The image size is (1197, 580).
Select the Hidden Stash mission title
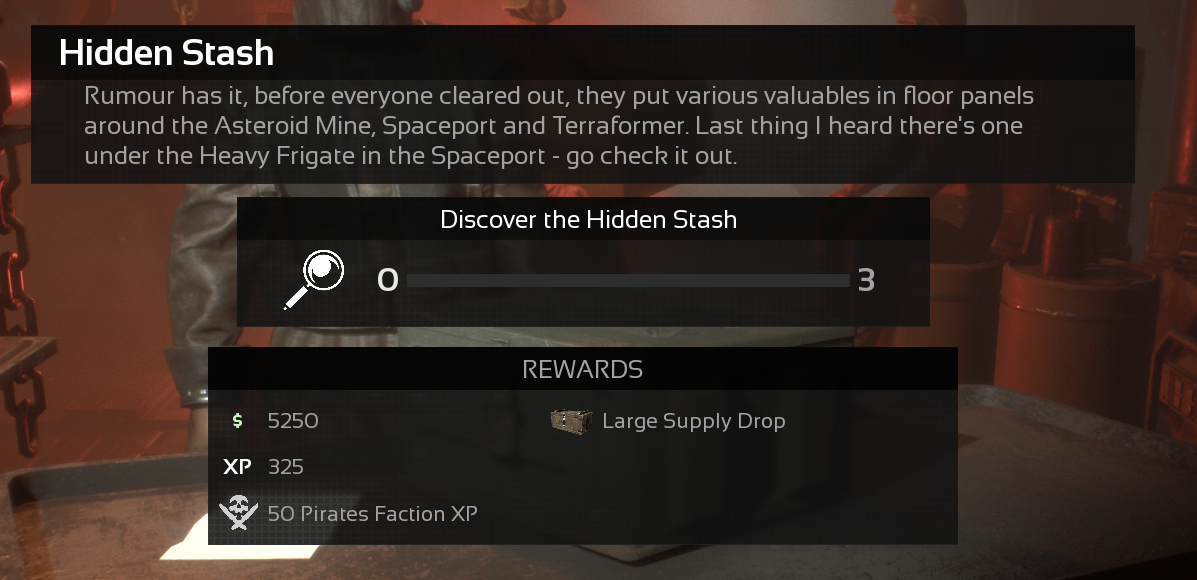pyautogui.click(x=166, y=53)
